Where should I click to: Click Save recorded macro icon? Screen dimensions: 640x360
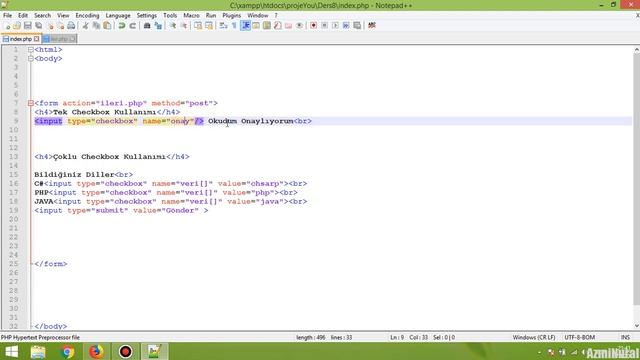[x=357, y=26]
